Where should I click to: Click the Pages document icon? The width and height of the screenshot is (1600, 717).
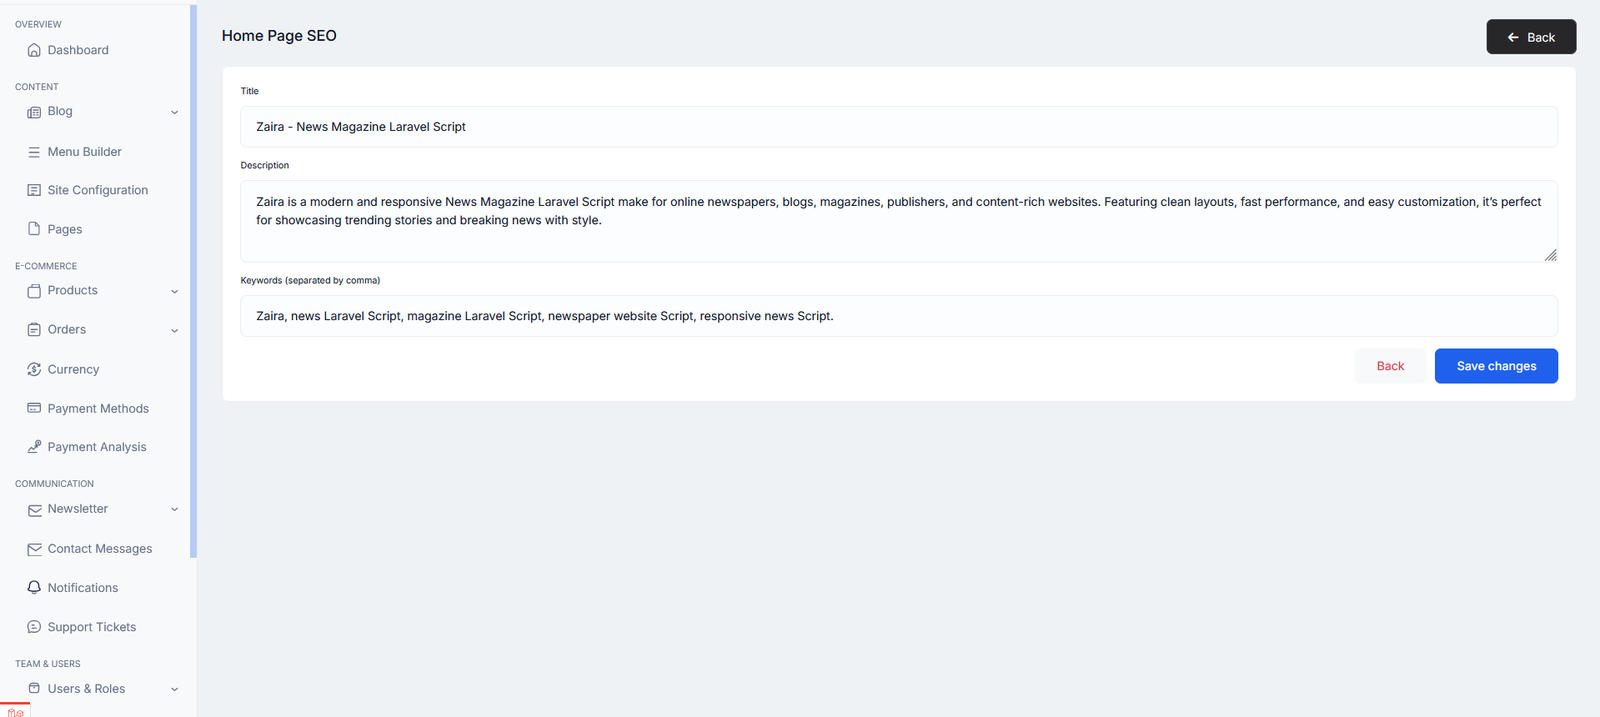pyautogui.click(x=34, y=229)
